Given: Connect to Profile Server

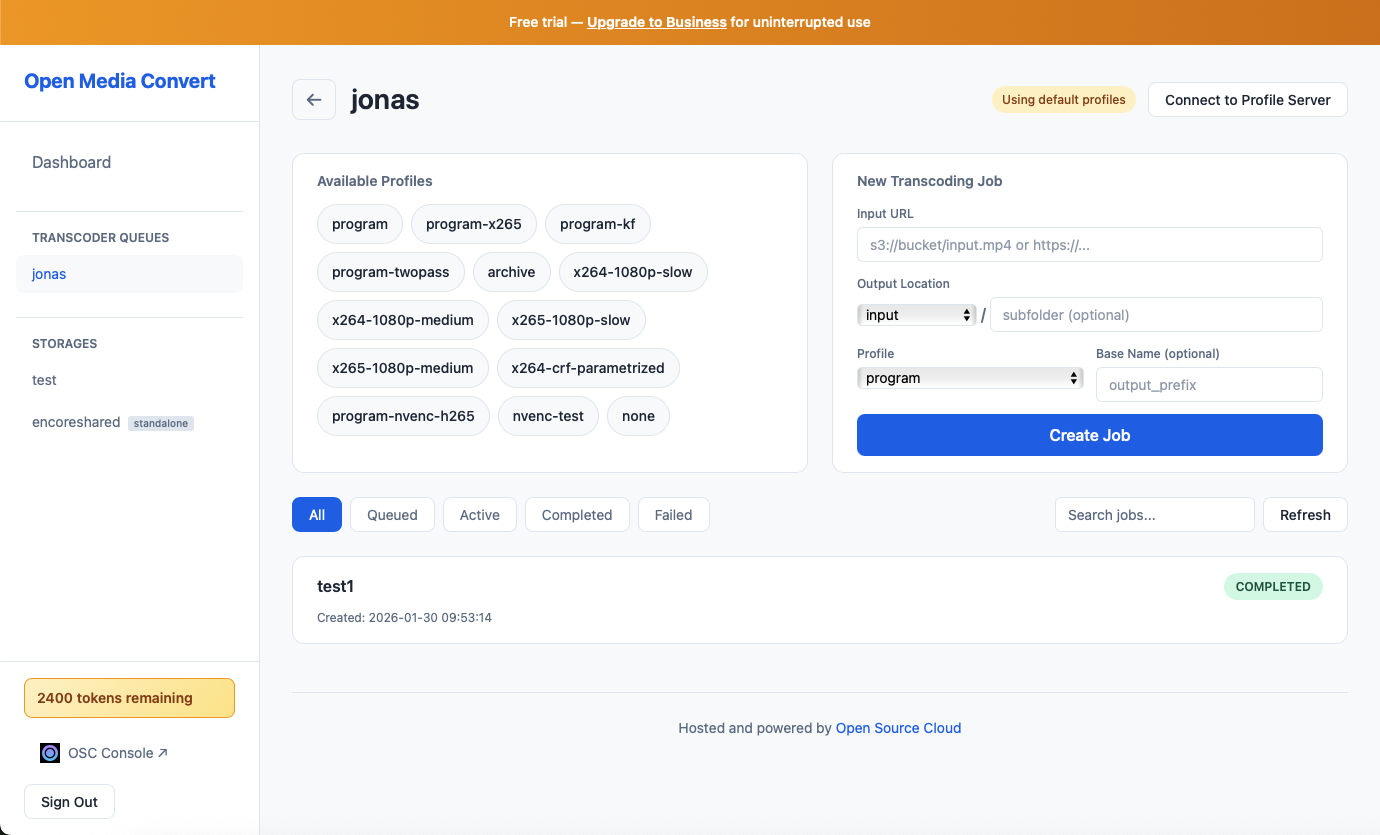Looking at the screenshot, I should (1247, 99).
